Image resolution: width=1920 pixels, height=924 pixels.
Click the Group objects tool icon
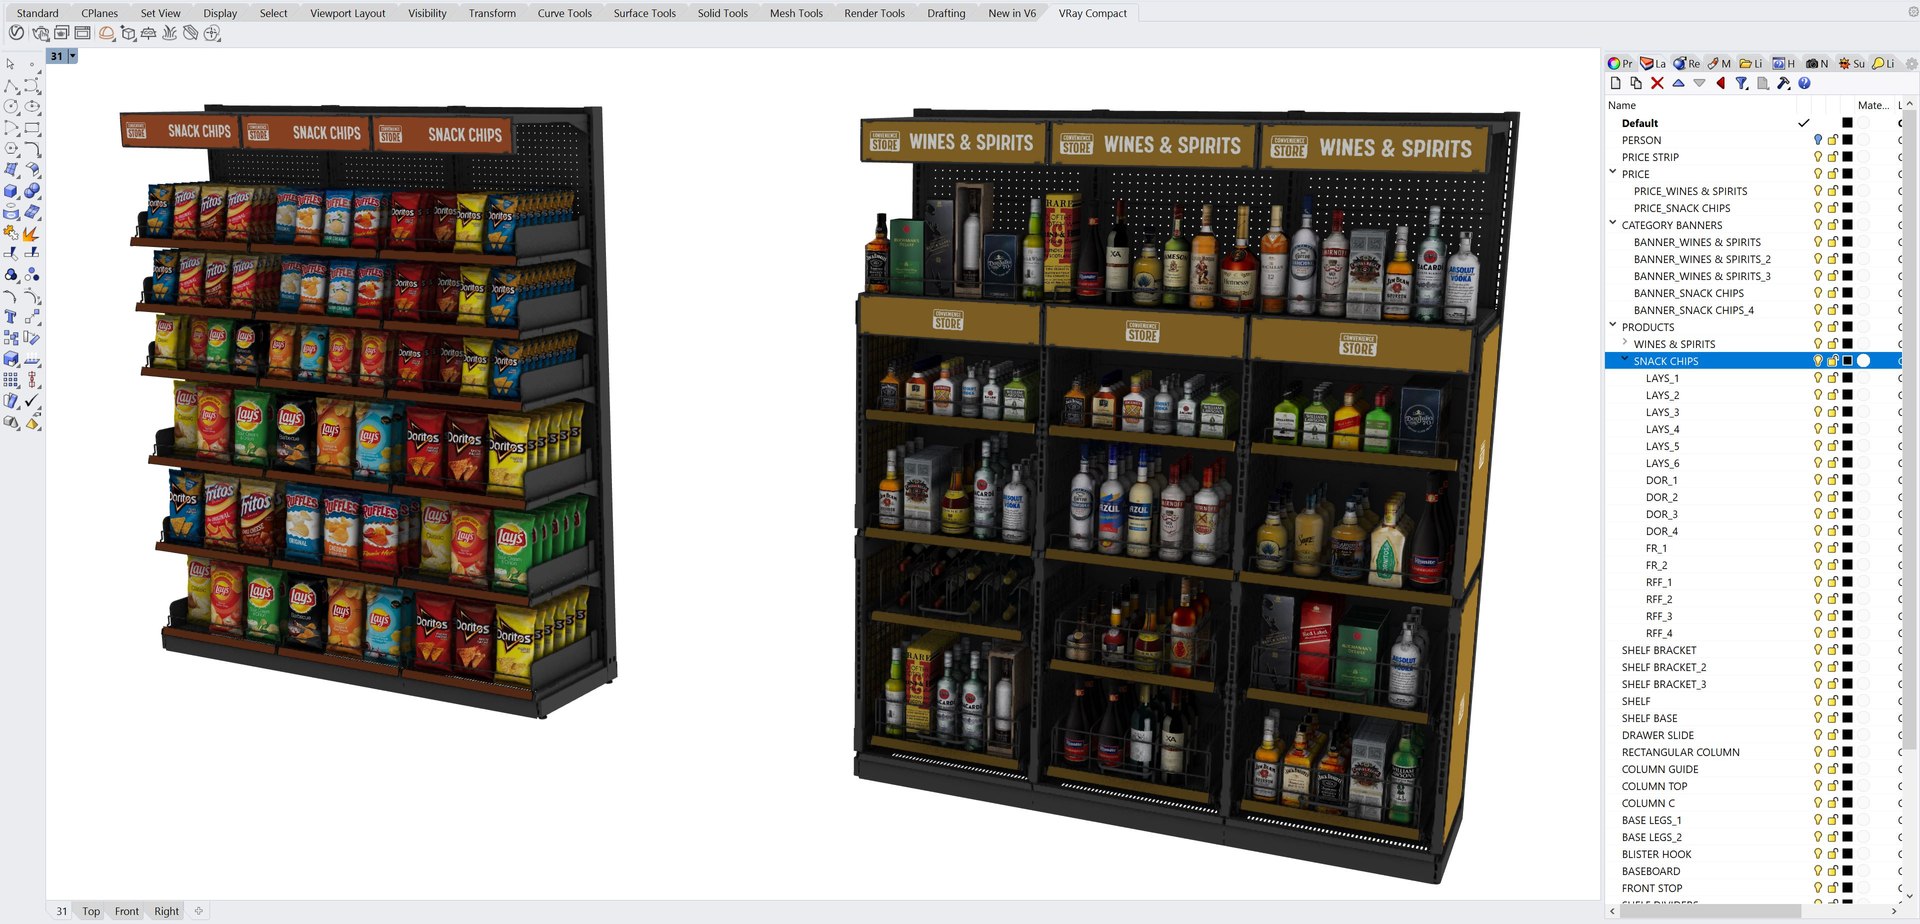[x=11, y=275]
